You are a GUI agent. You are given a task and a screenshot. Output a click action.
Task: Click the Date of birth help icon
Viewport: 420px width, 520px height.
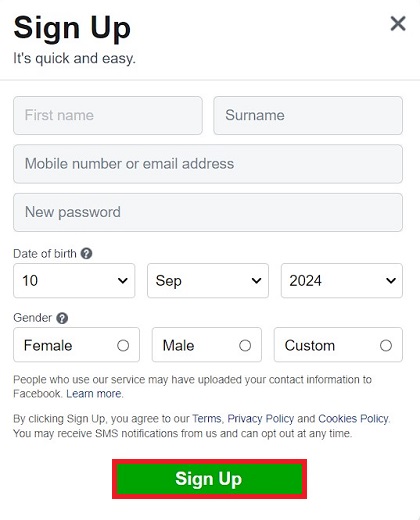click(x=86, y=254)
